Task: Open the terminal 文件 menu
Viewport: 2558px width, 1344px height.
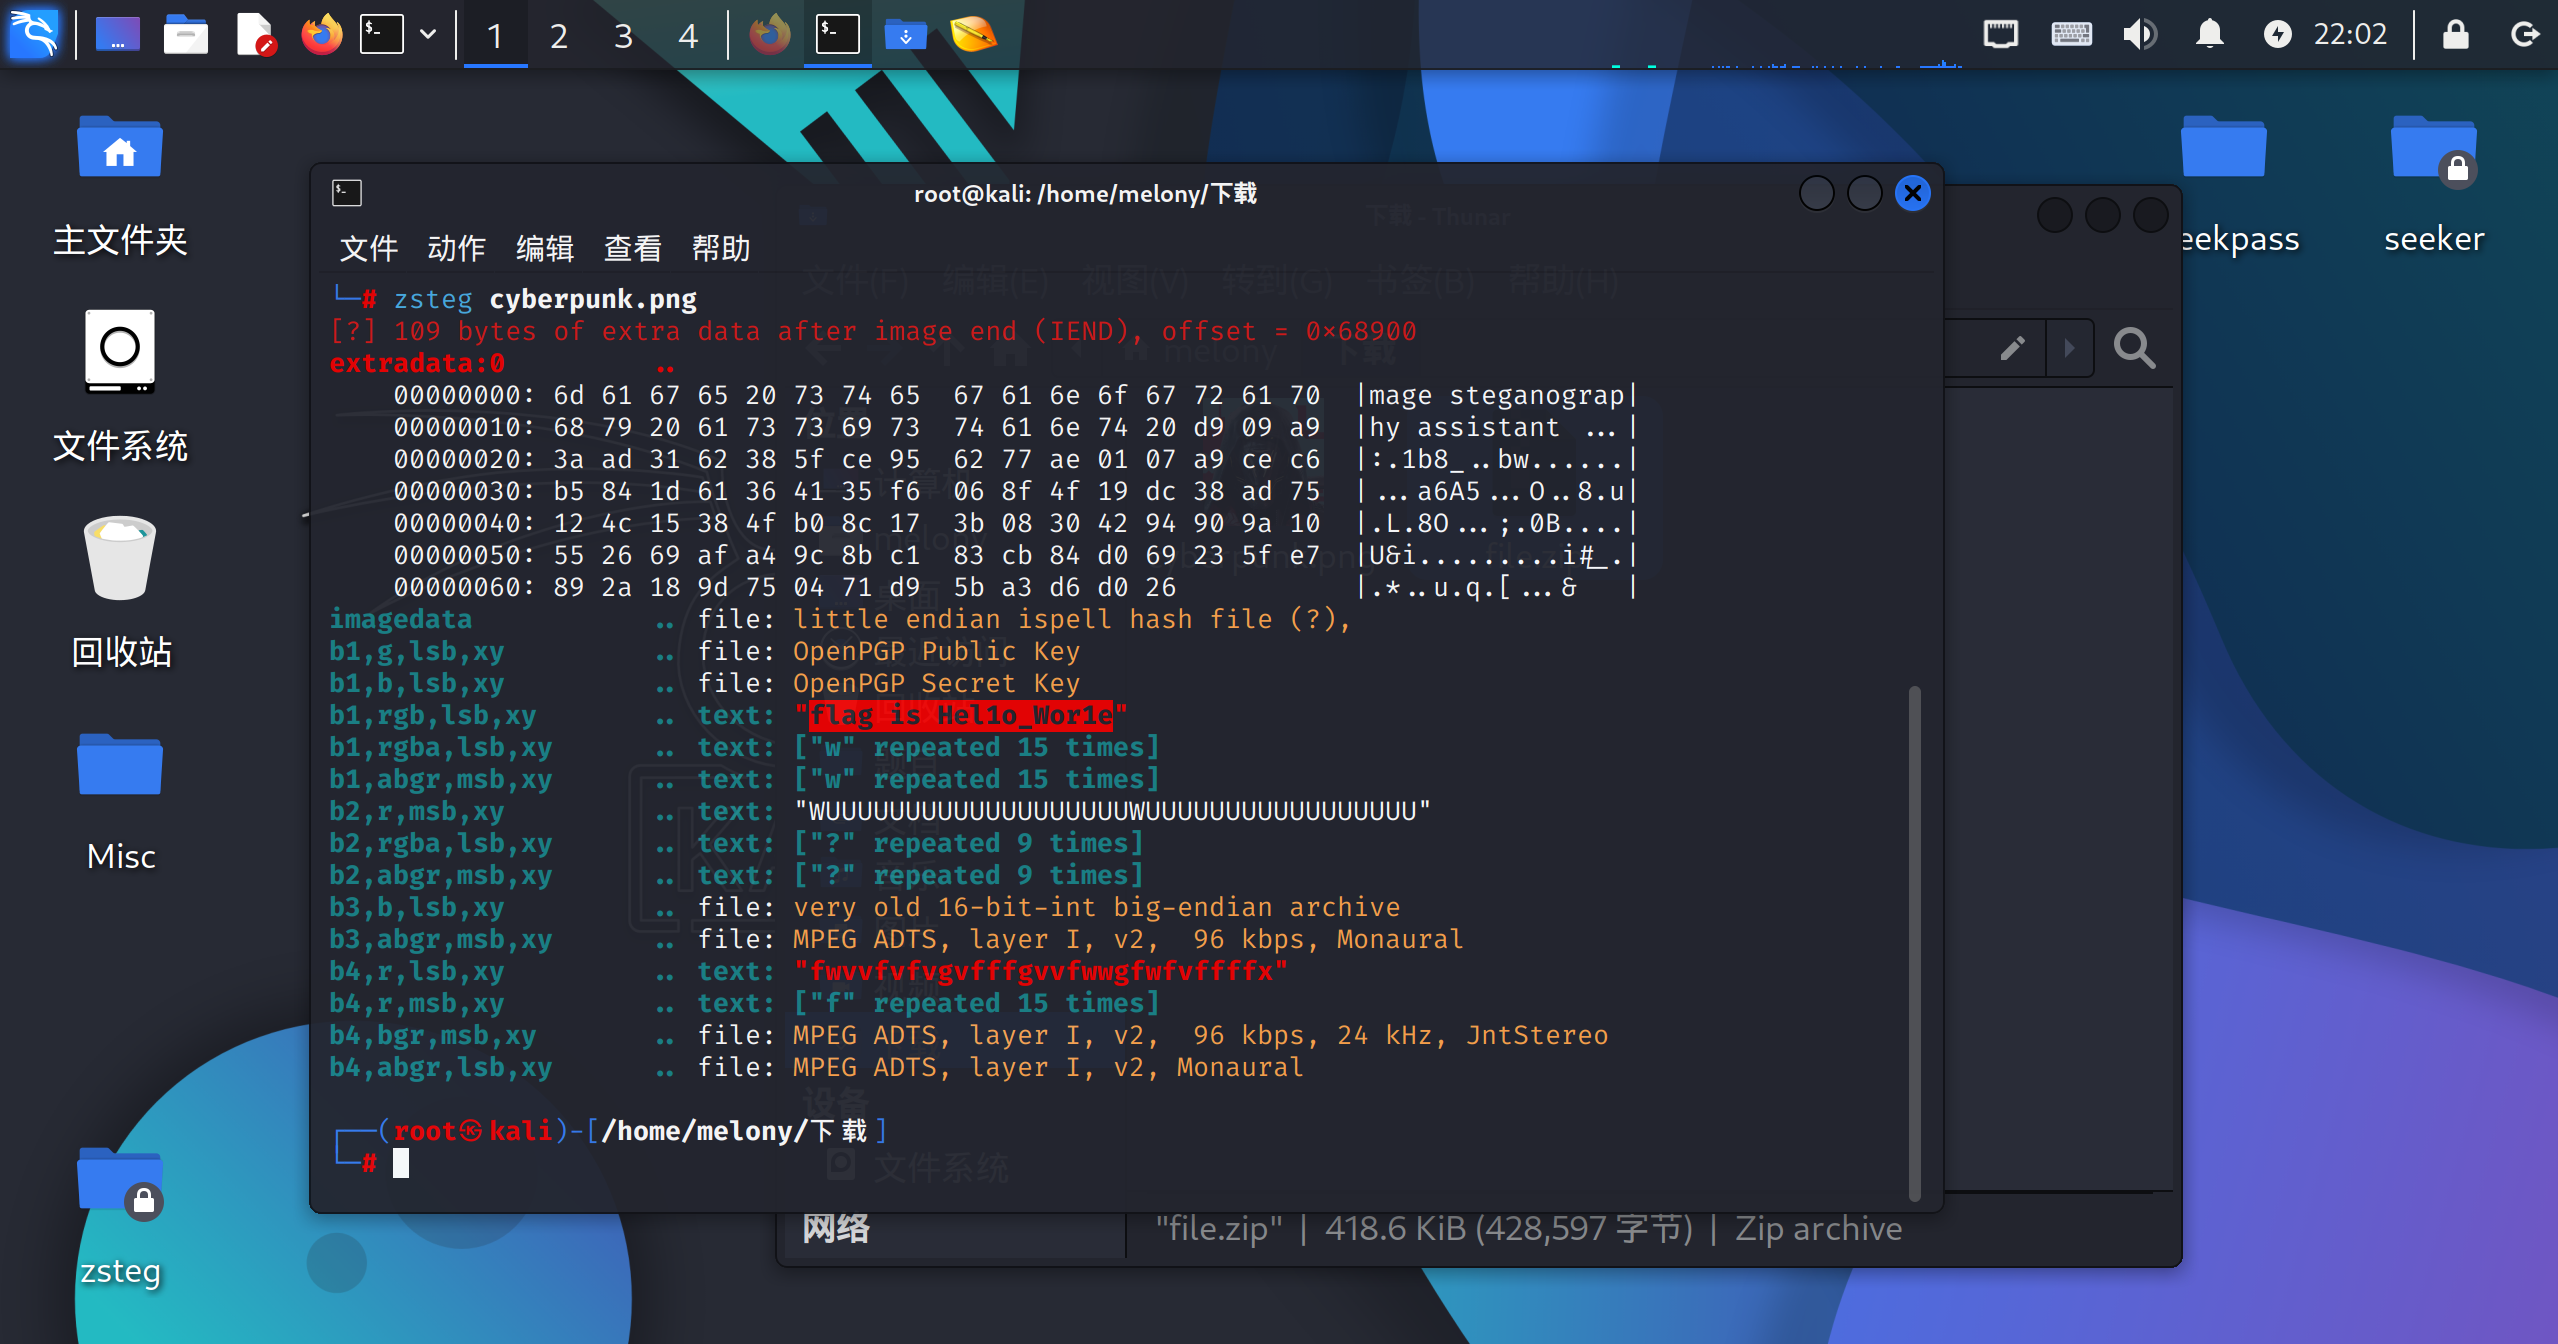Action: [368, 248]
